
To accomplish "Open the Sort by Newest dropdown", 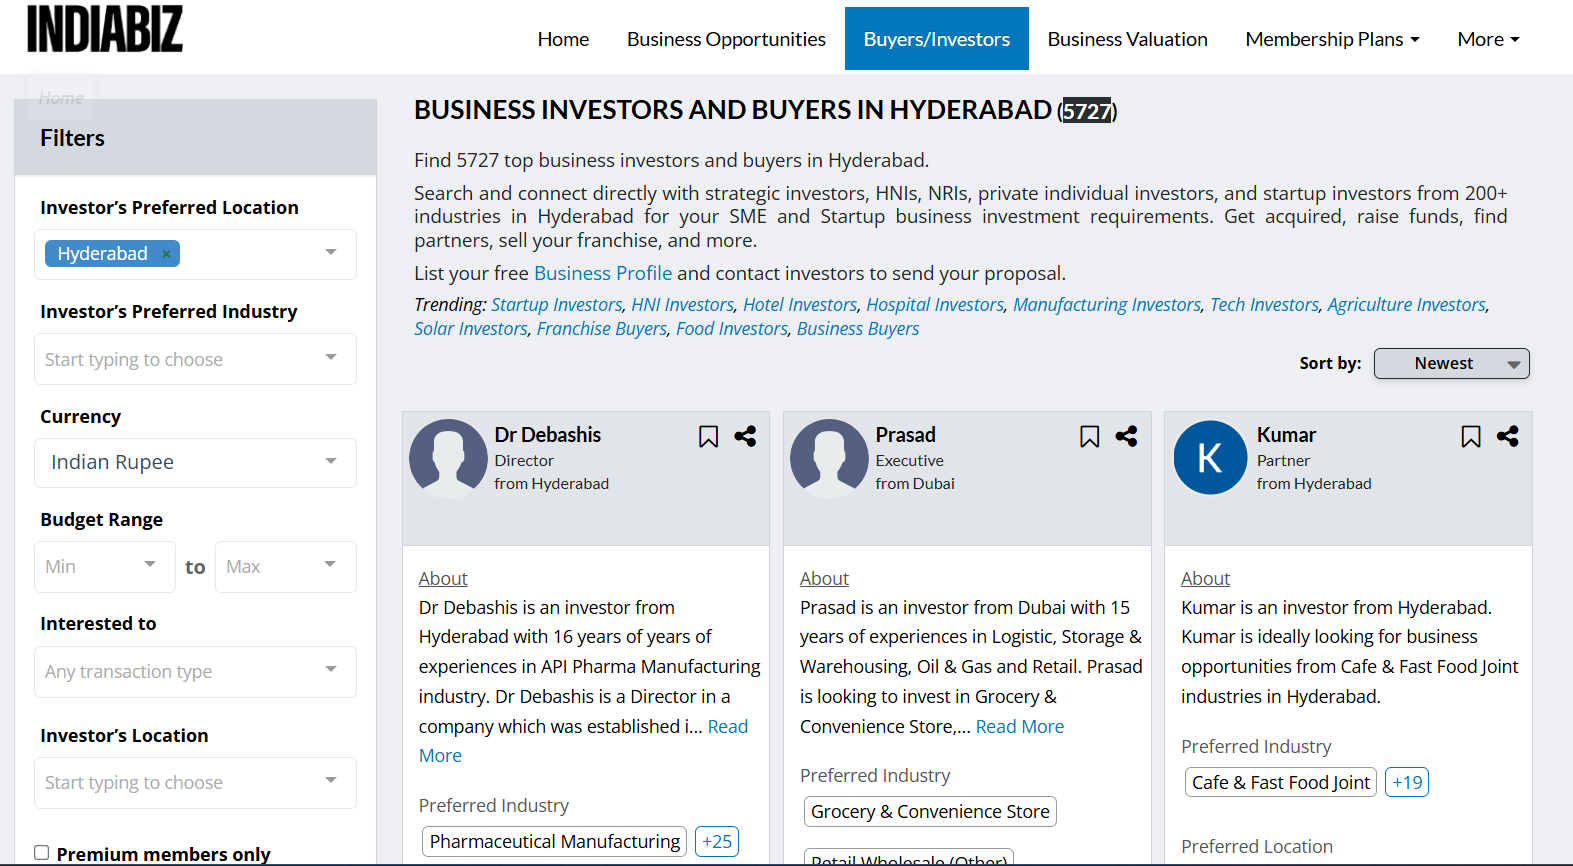I will pos(1451,364).
